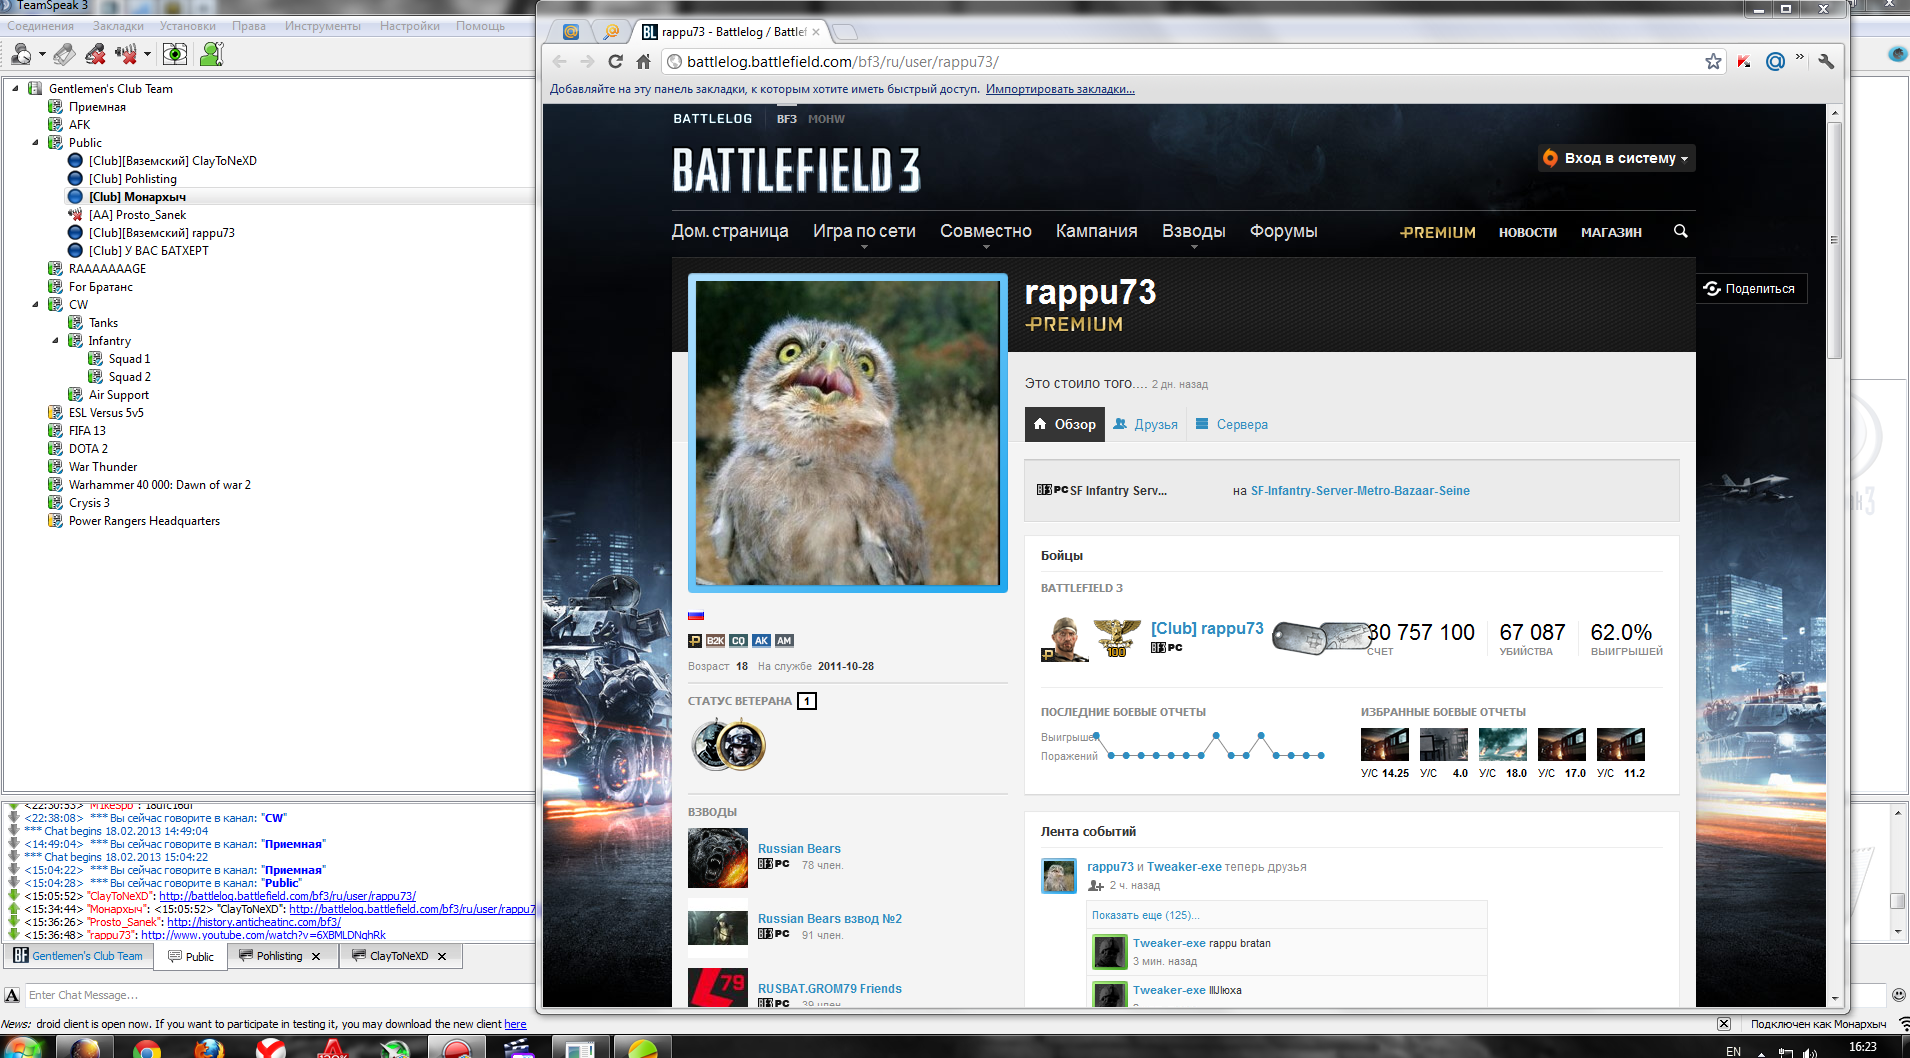
Task: Toggle mute microphone icon in TeamSpeak
Action: point(95,54)
